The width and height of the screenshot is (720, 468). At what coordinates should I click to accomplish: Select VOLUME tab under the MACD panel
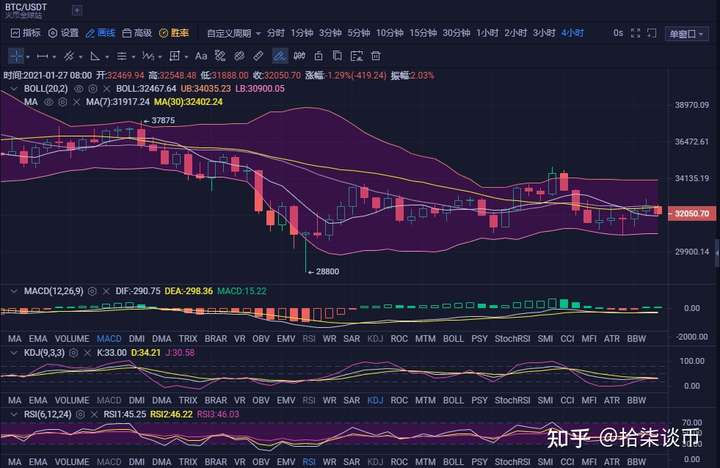click(72, 339)
